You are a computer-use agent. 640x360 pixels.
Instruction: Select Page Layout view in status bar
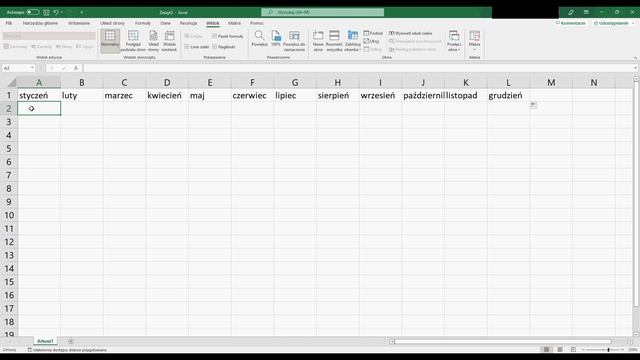tap(560, 349)
